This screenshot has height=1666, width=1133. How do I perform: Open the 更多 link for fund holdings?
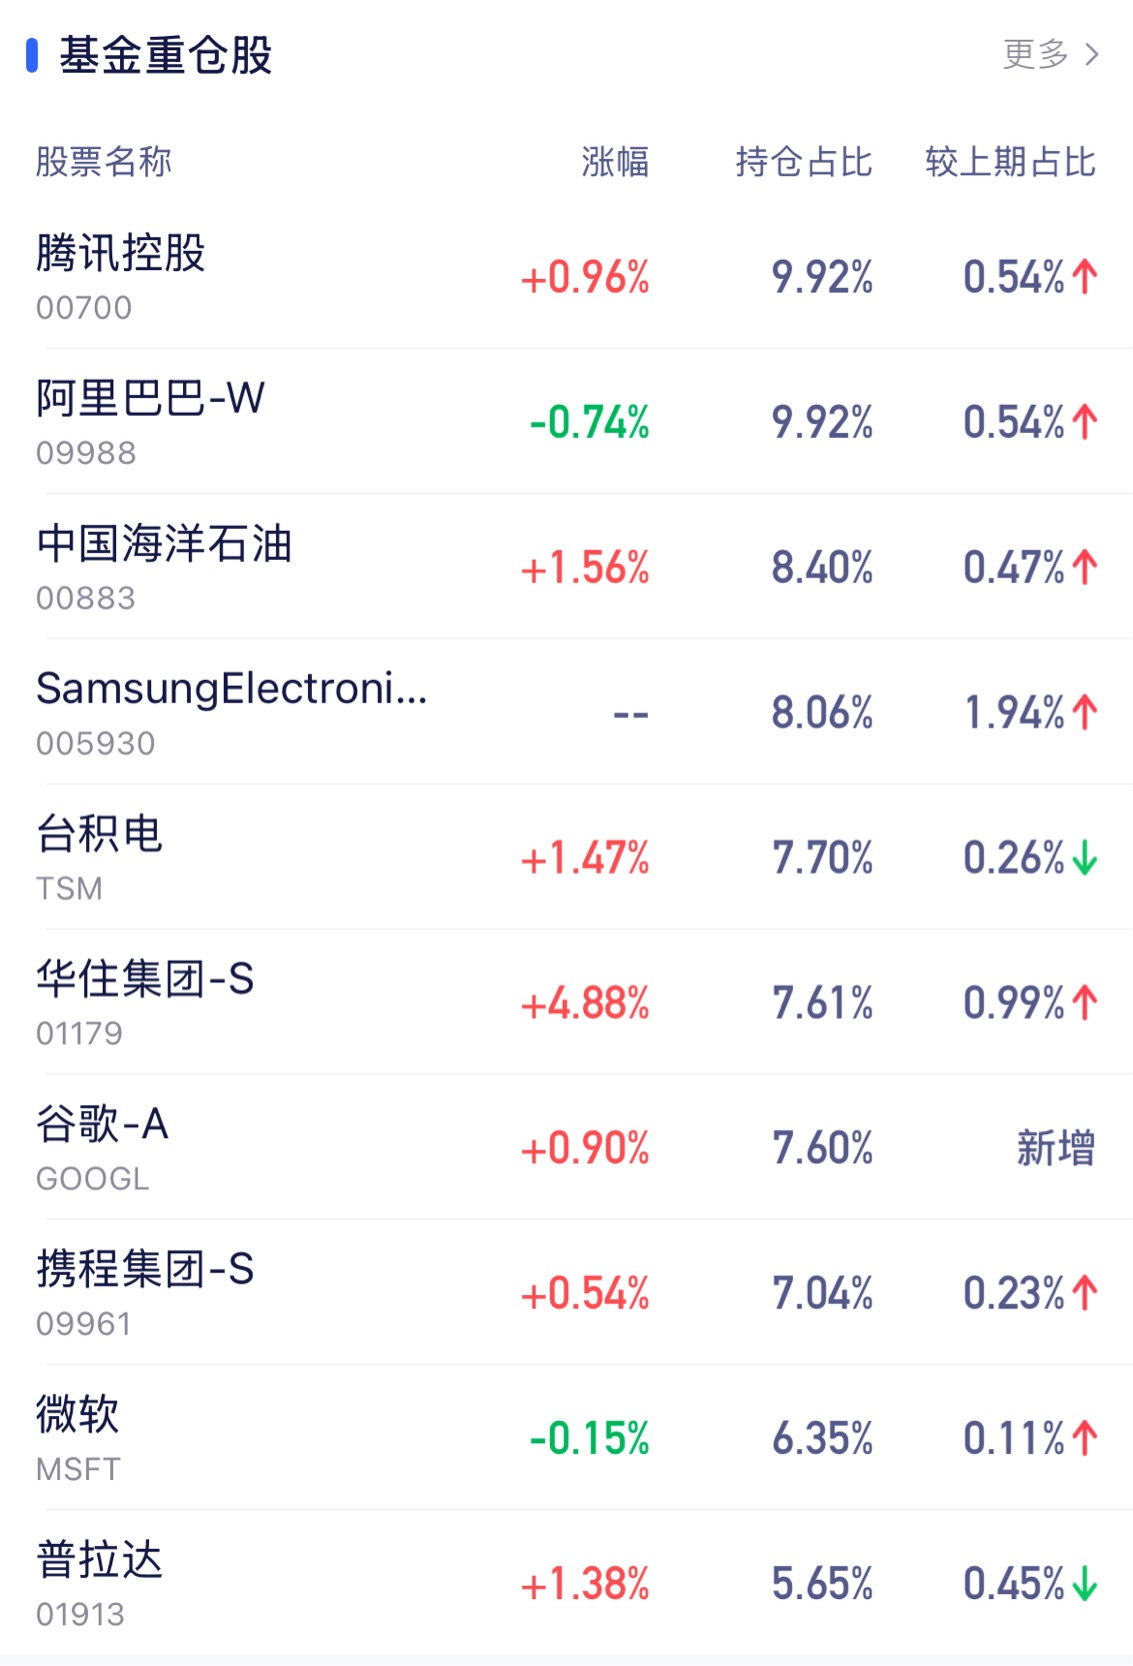[1035, 54]
